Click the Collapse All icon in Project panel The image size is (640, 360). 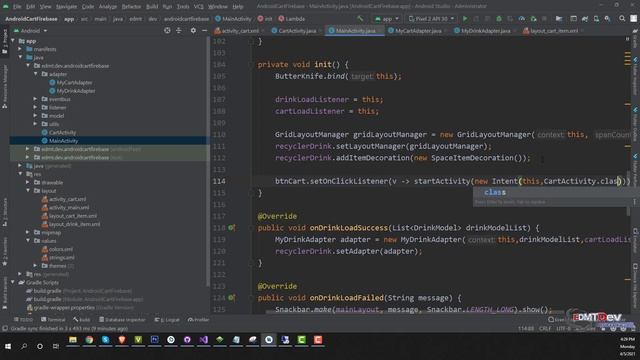[179, 31]
